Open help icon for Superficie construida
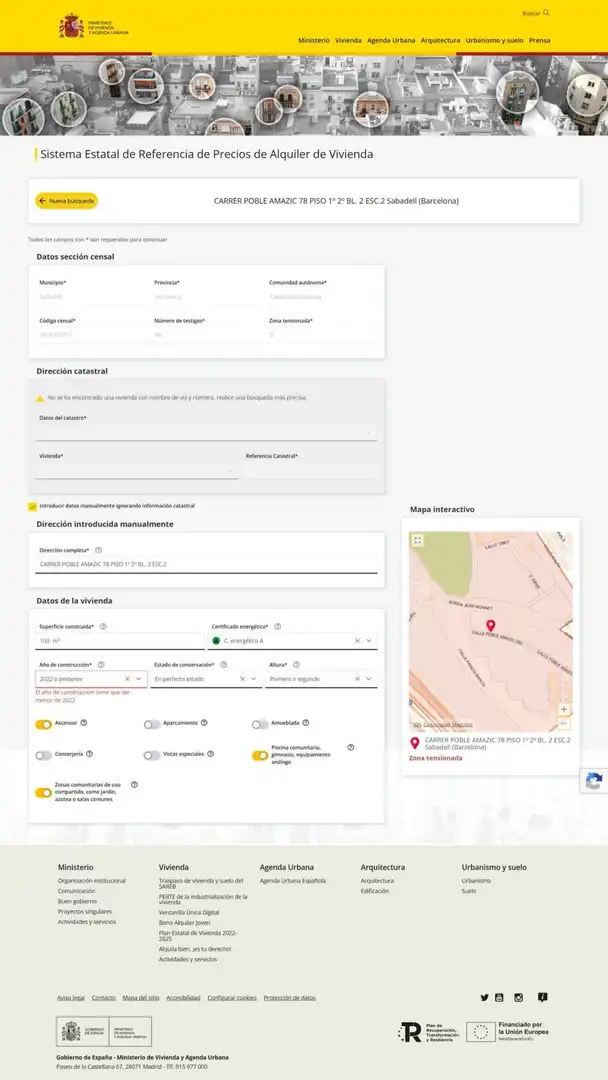Viewport: 608px width, 1080px height. [x=103, y=627]
